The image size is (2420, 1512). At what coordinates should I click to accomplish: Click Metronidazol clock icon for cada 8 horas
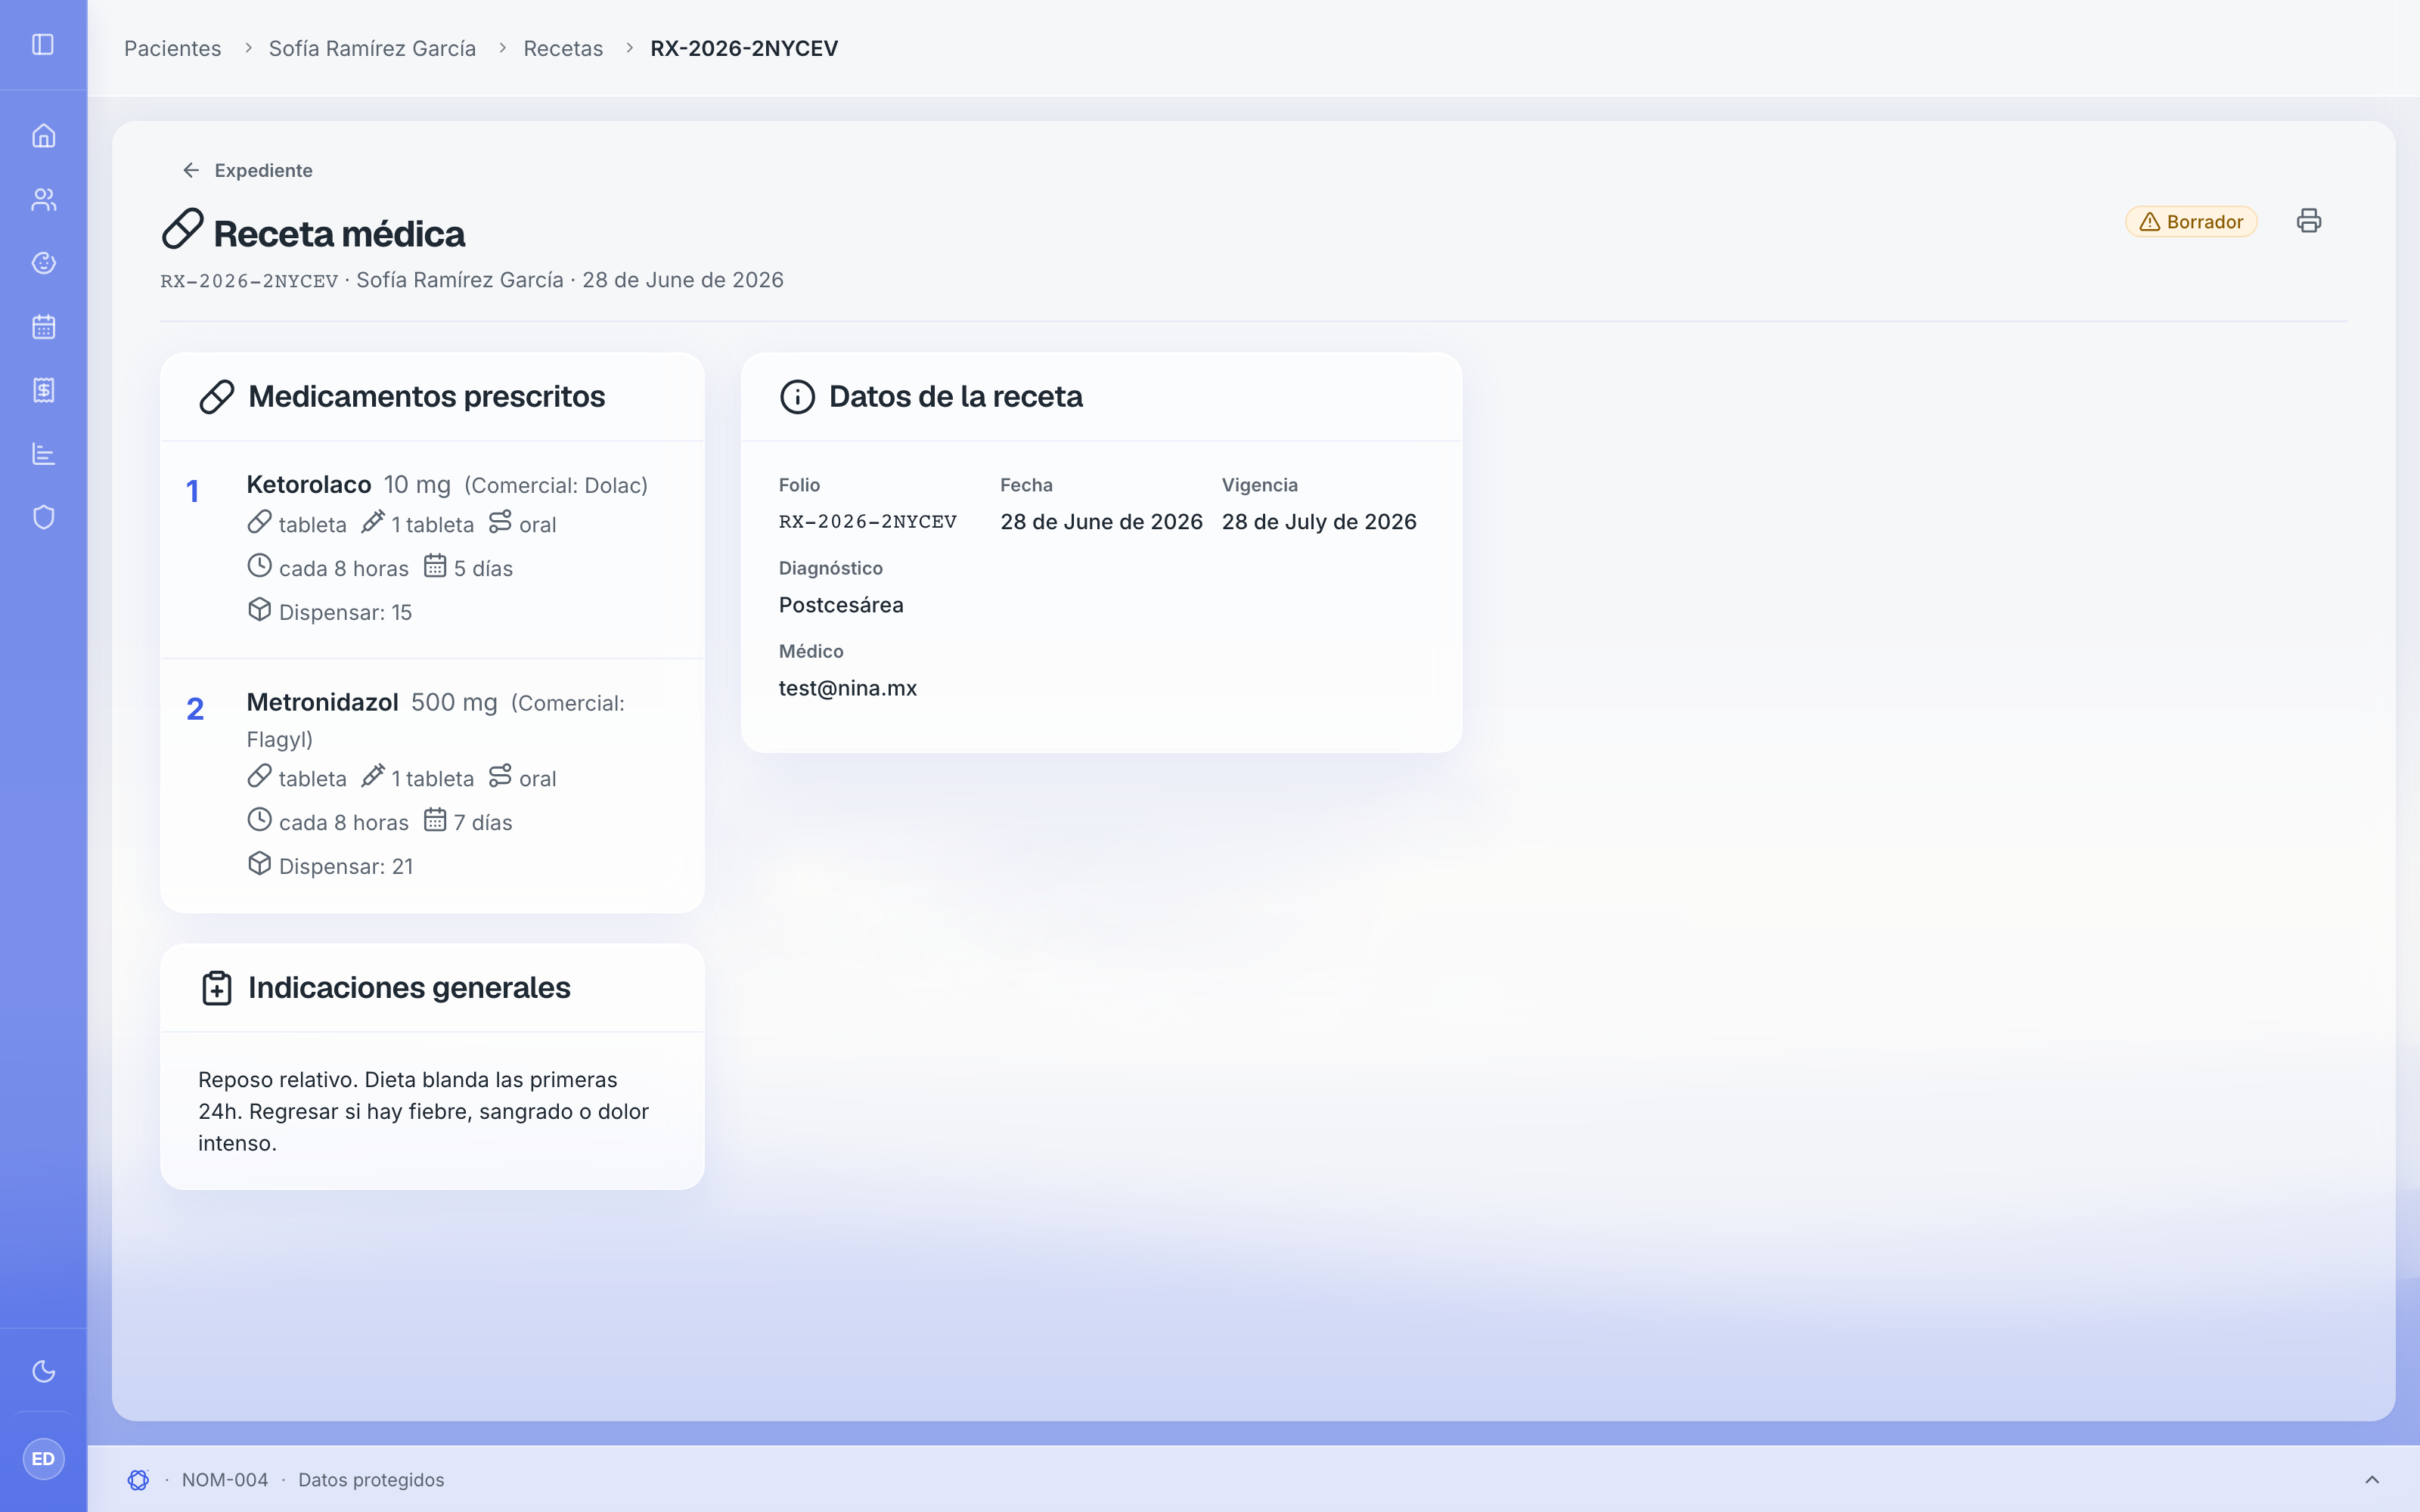259,820
